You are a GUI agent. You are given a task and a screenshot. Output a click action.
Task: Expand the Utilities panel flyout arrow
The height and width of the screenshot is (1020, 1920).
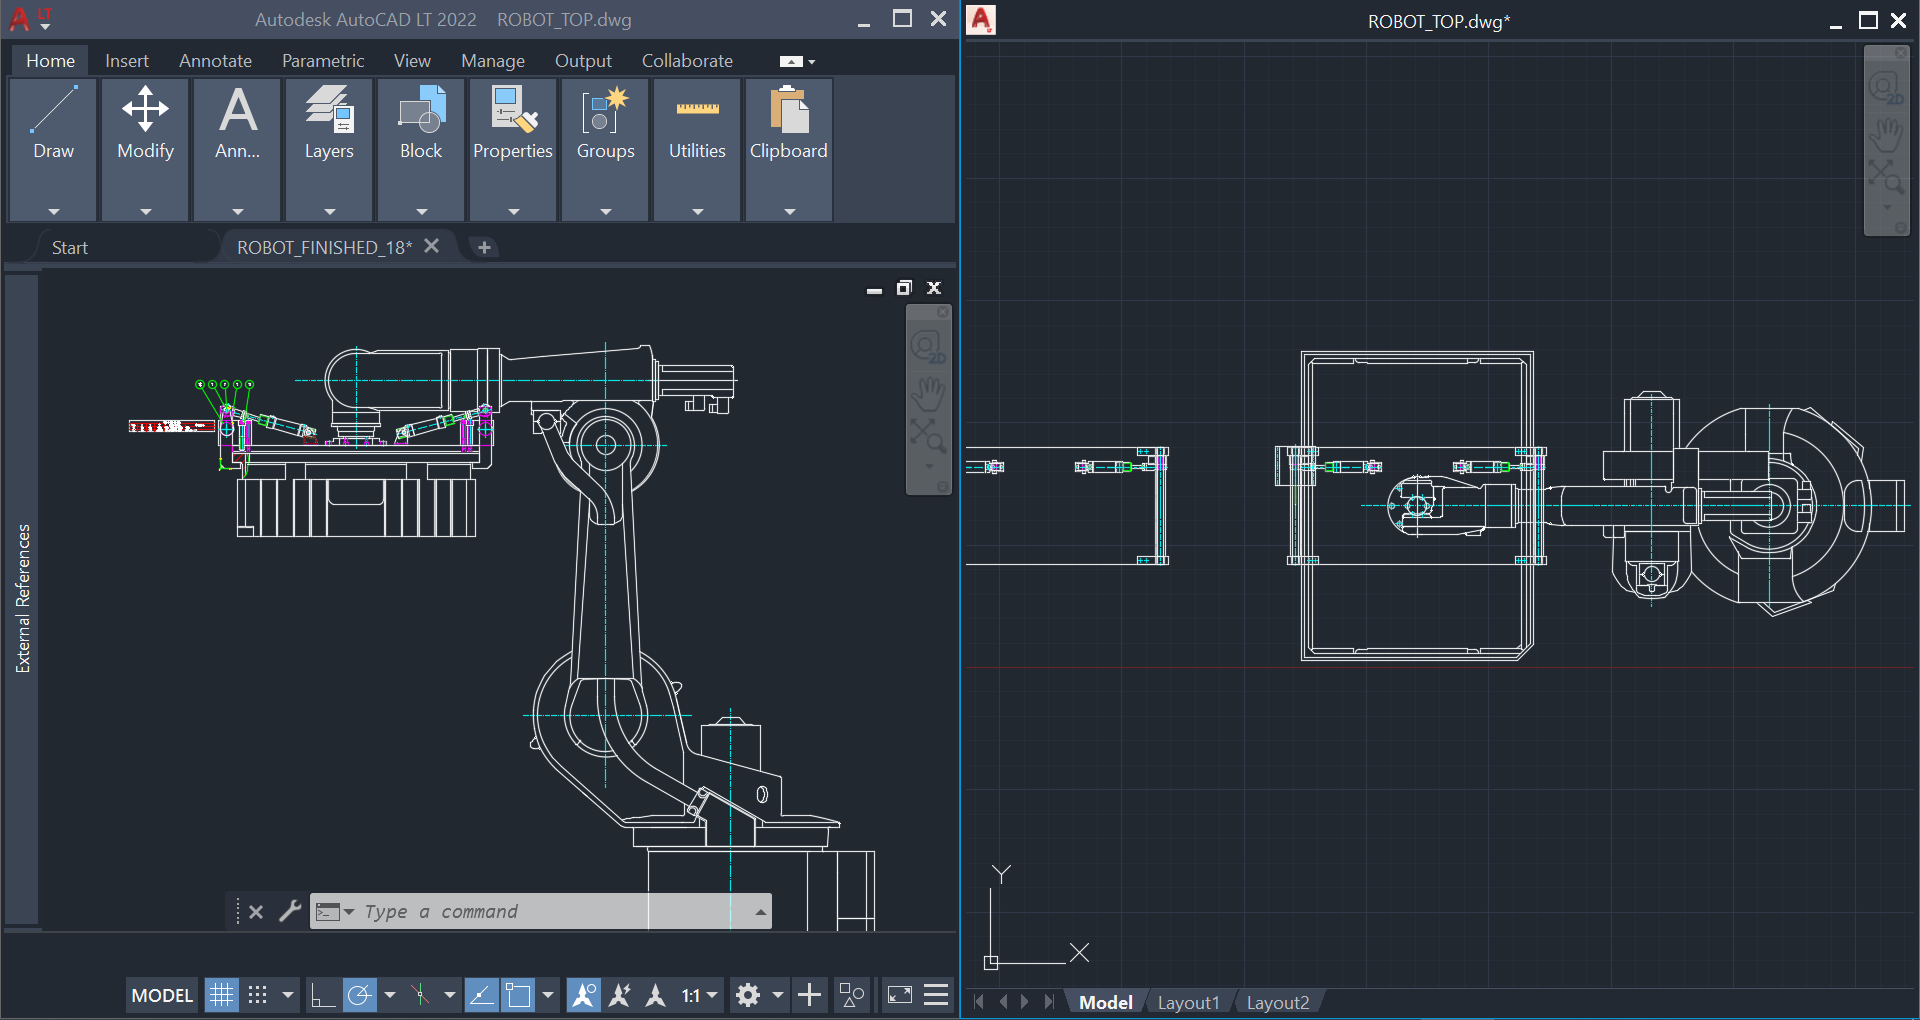pyautogui.click(x=696, y=210)
